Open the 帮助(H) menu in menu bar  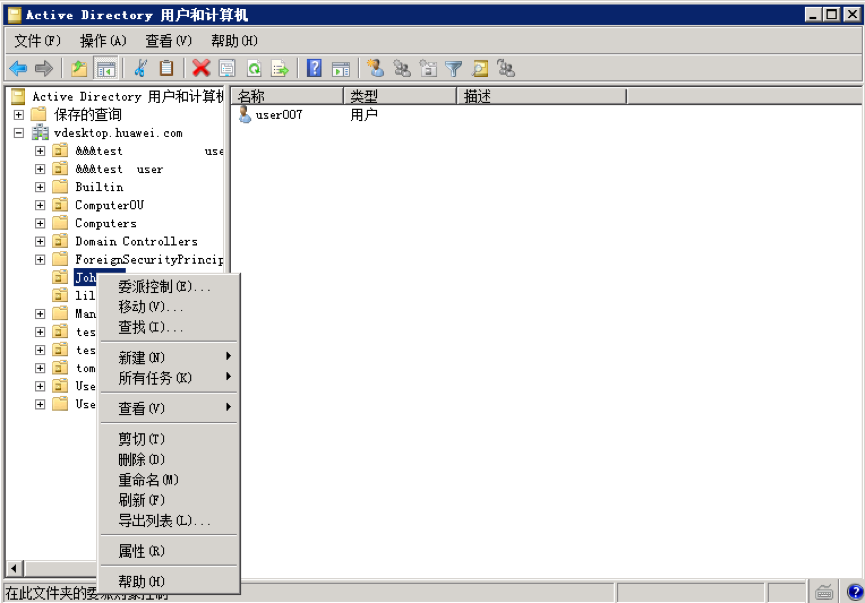point(234,41)
